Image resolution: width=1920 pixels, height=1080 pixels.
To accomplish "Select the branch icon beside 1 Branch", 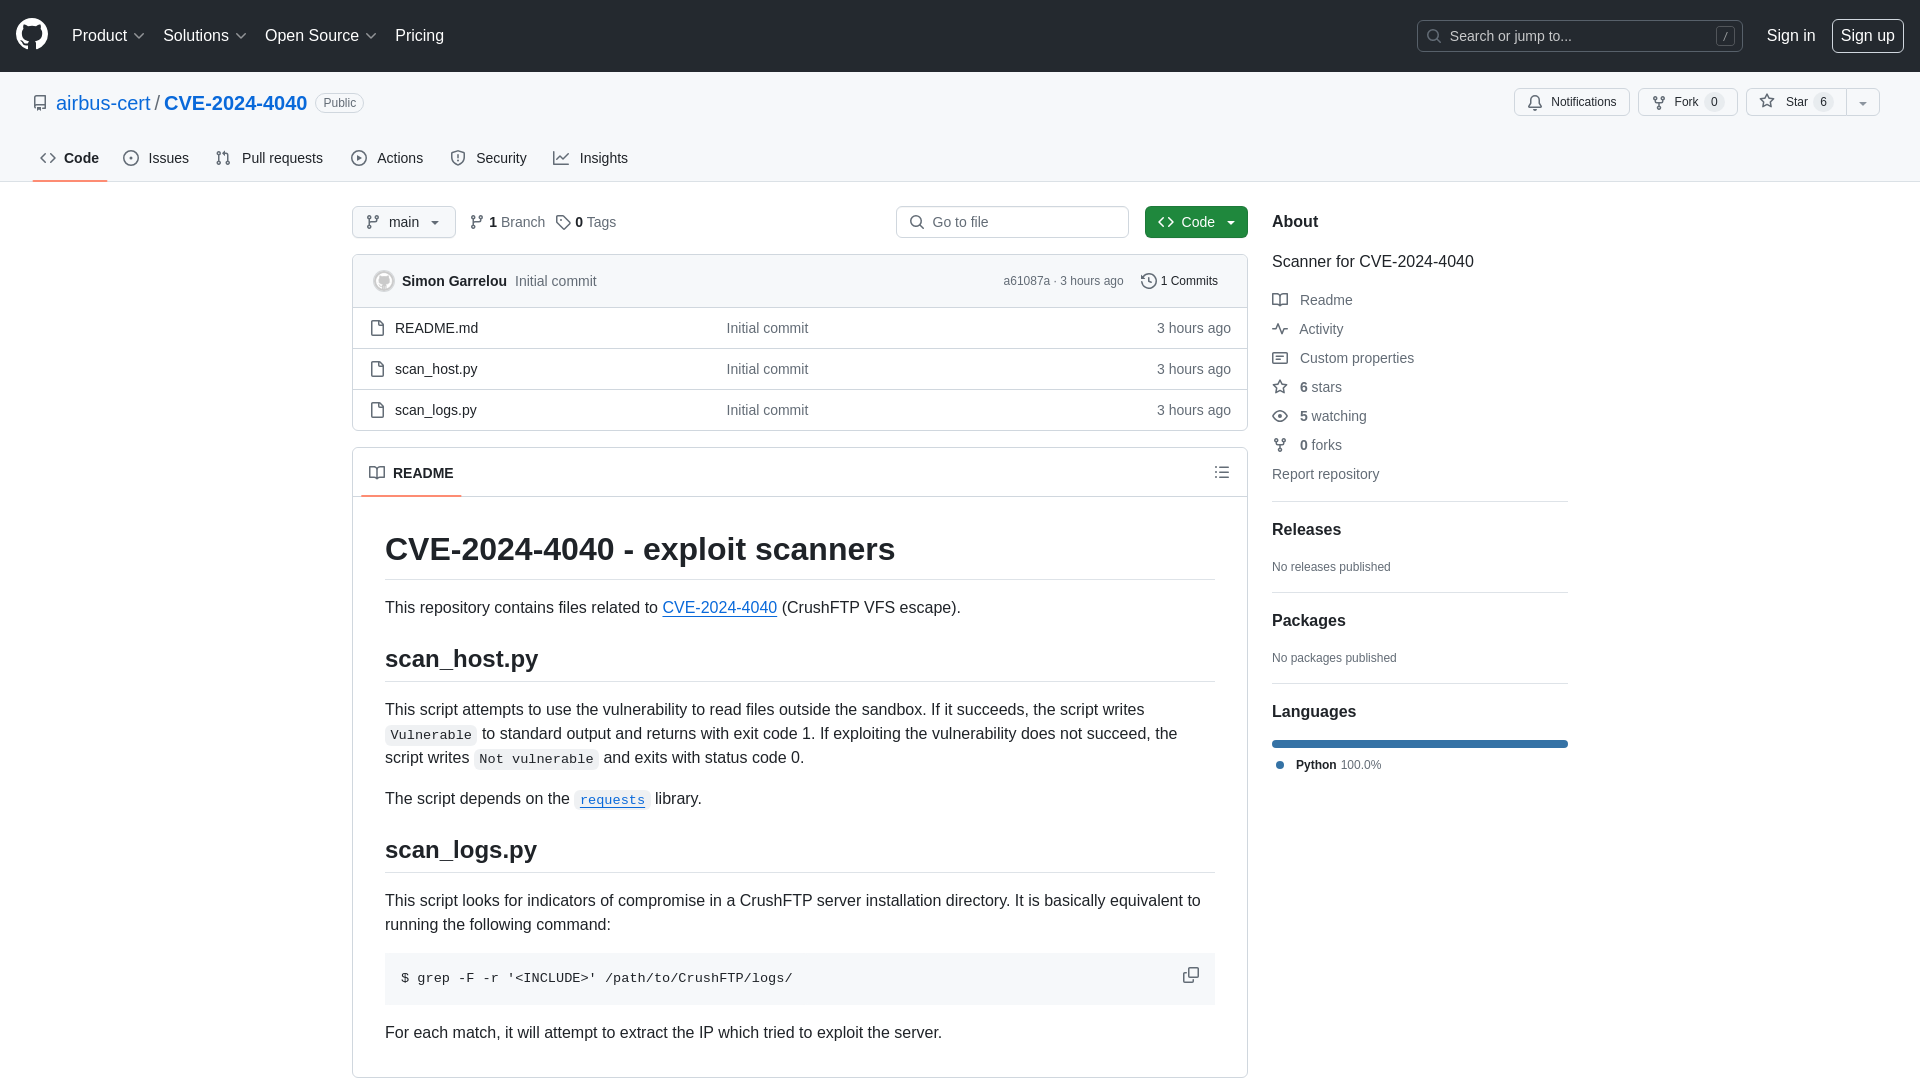I will pyautogui.click(x=477, y=222).
